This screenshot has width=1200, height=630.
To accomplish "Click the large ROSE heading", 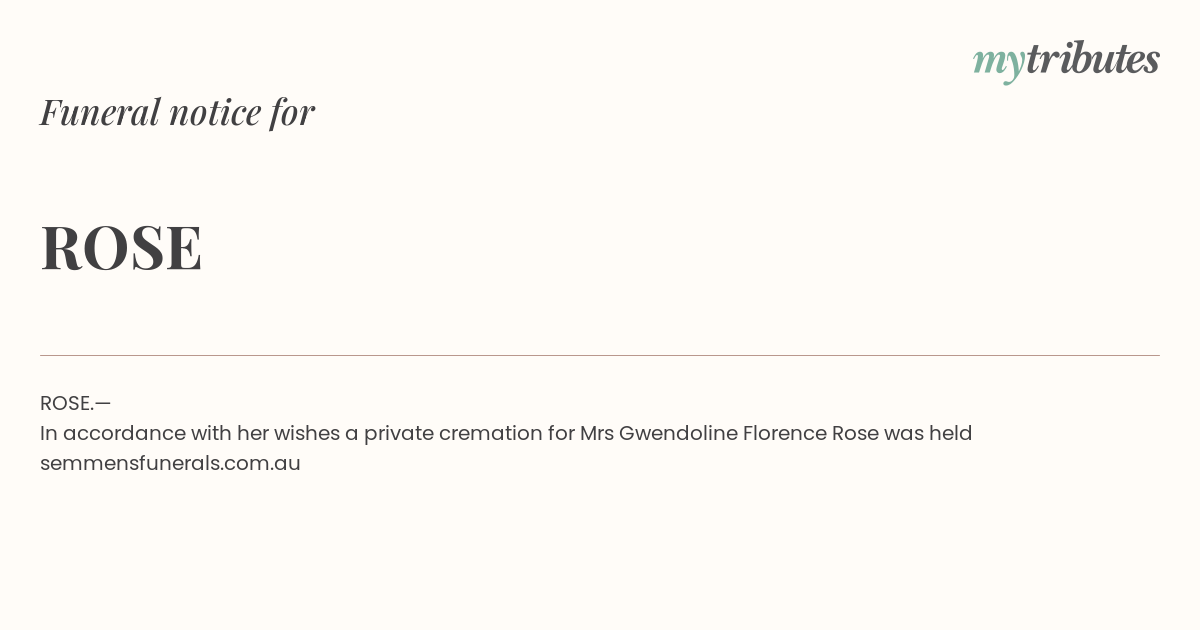I will (x=121, y=247).
